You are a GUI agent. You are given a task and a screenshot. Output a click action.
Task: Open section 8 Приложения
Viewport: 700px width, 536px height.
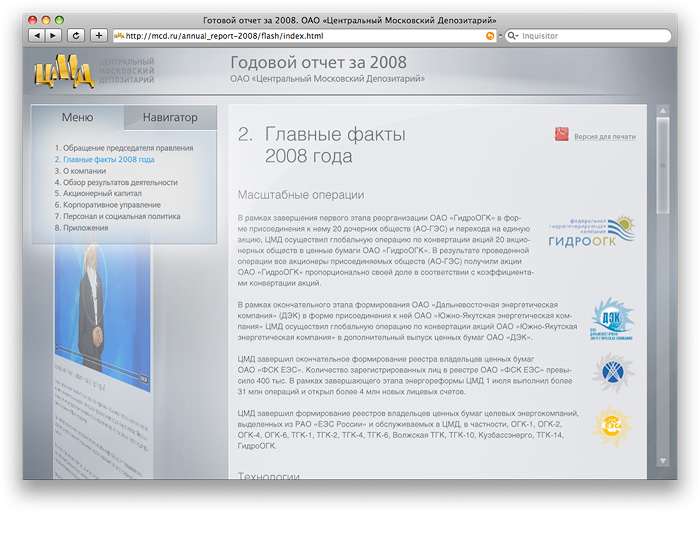pos(81,228)
